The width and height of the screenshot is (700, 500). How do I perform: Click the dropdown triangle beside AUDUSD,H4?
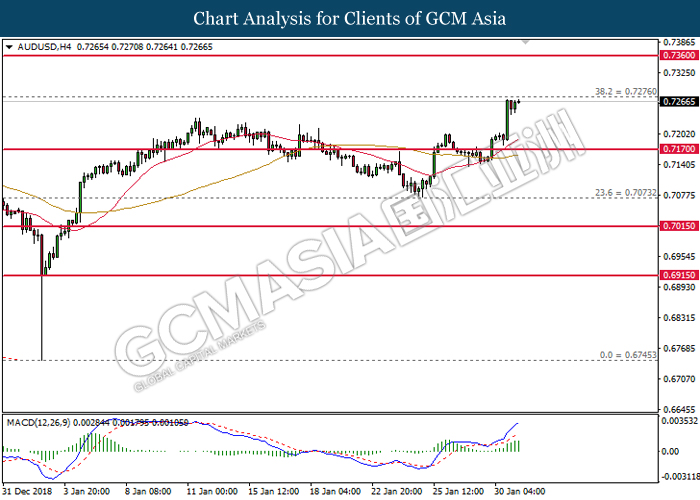click(9, 47)
